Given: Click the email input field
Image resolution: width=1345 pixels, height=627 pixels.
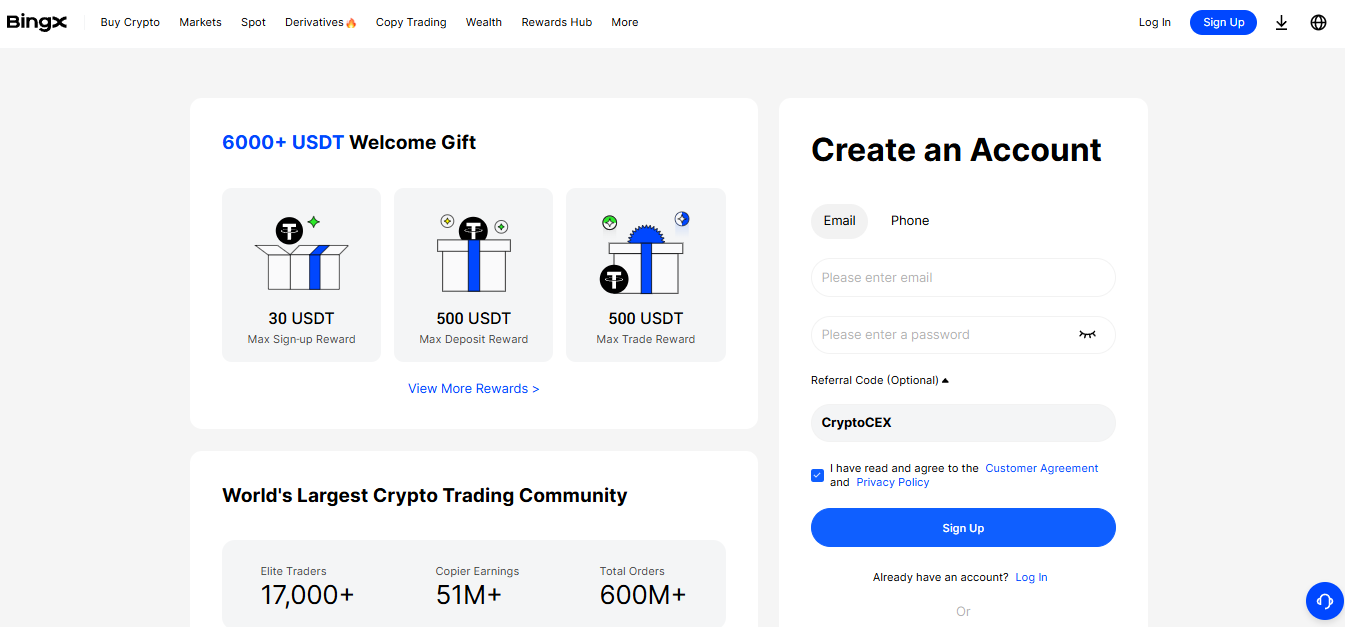Looking at the screenshot, I should pos(962,277).
